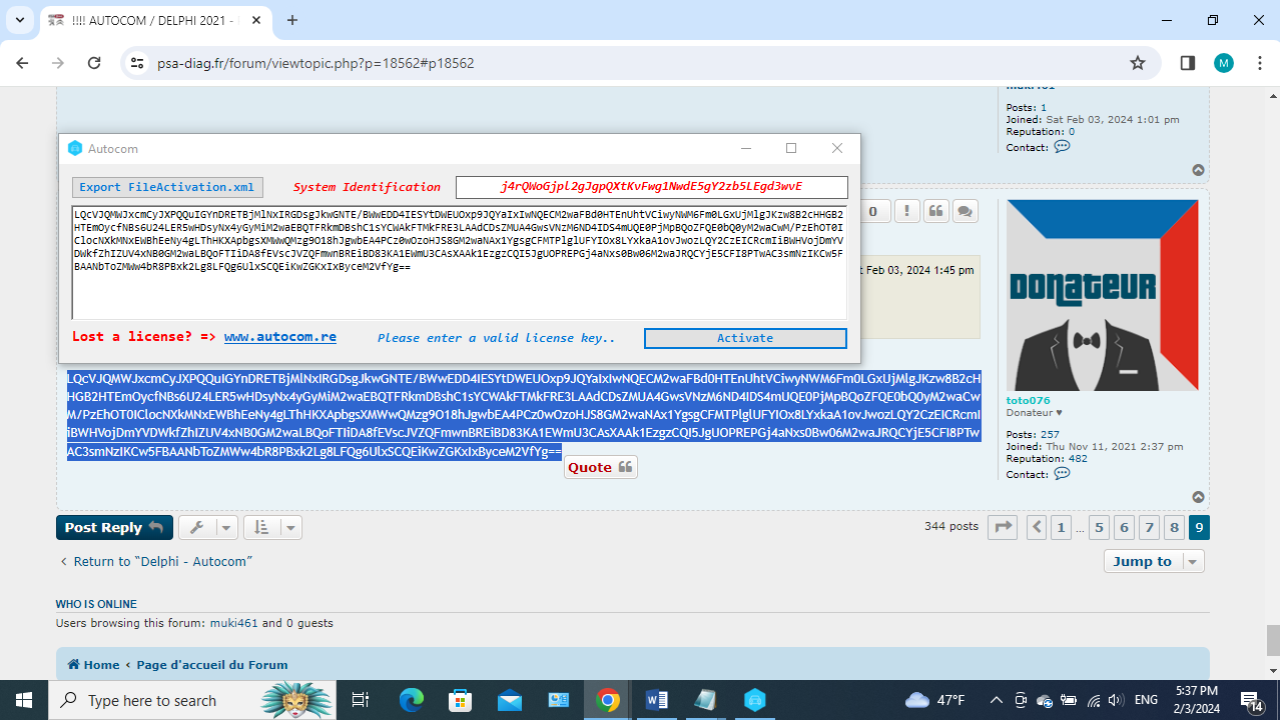Screen dimensions: 1280x720
Task: Bookmark this page with the star icon
Action: coord(1137,63)
